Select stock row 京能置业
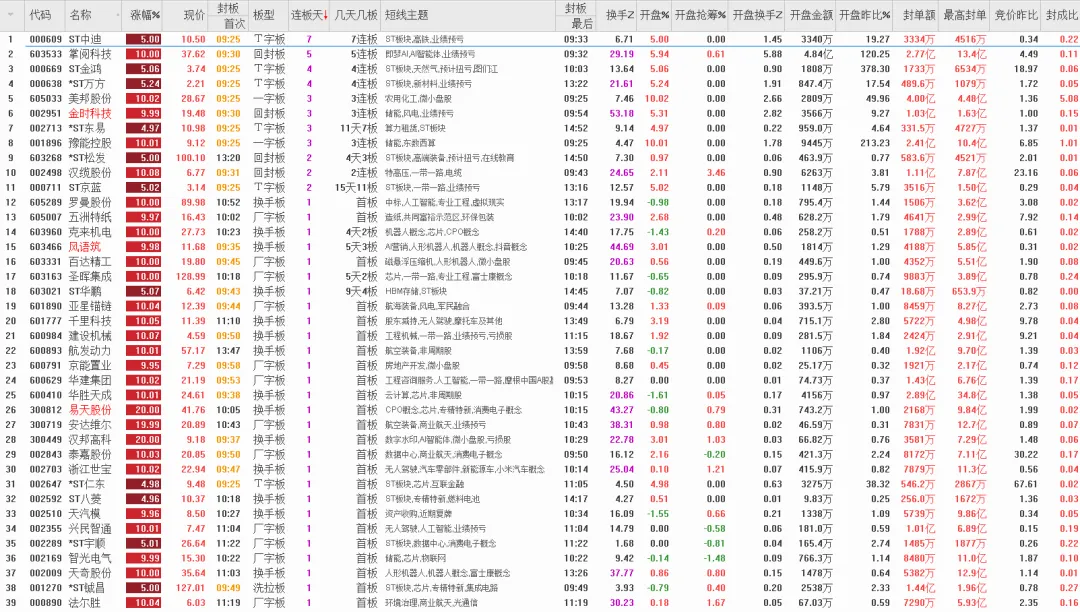The width and height of the screenshot is (1080, 612). [540, 366]
